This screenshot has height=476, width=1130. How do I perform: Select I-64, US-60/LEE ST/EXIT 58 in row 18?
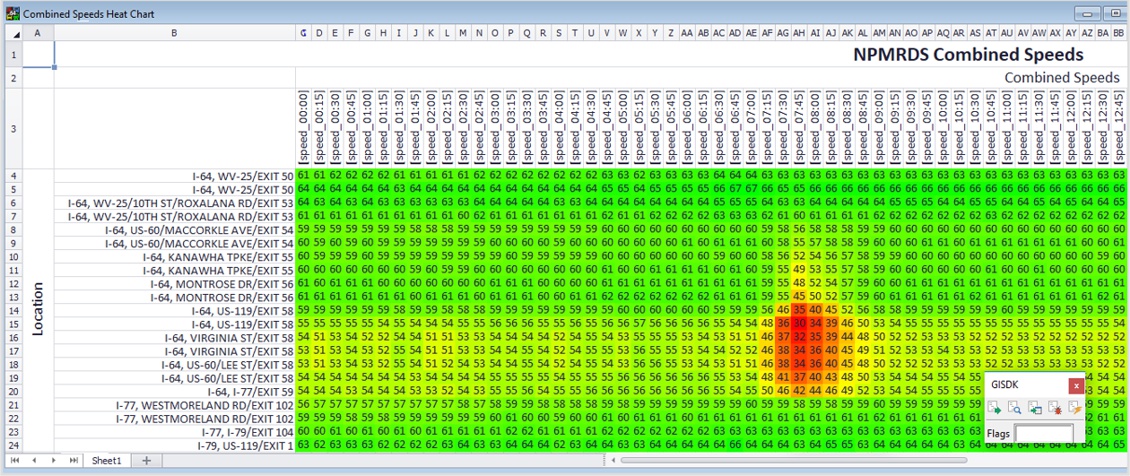174,364
